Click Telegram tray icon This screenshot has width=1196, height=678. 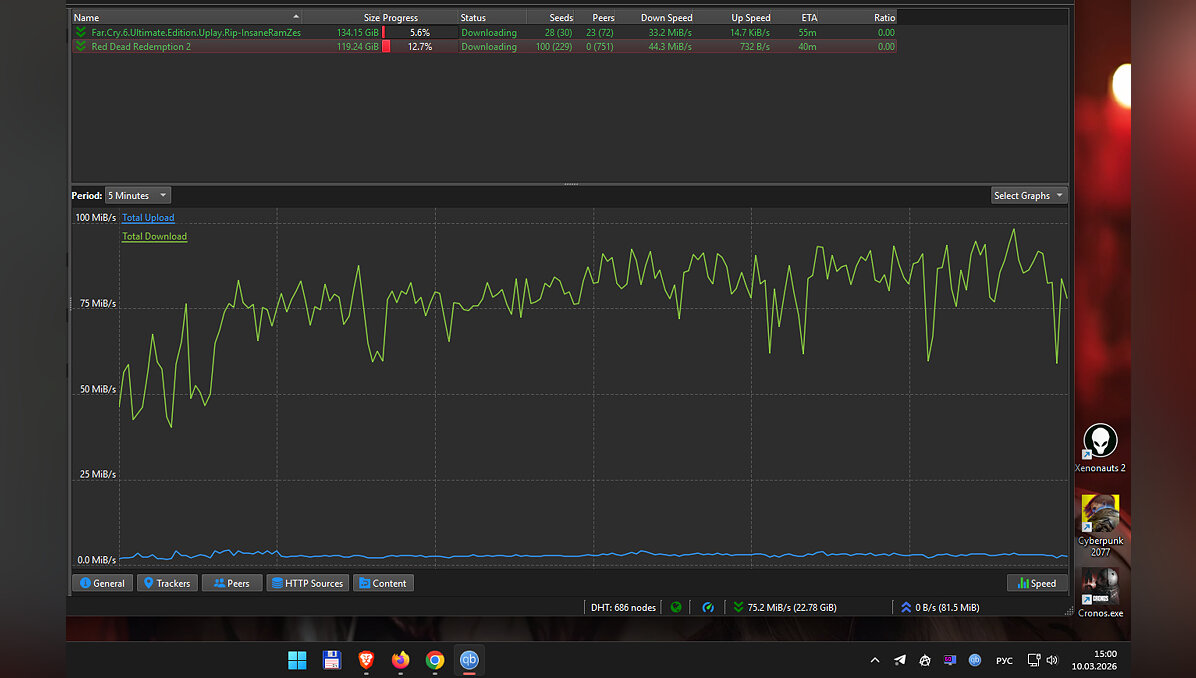pos(900,660)
